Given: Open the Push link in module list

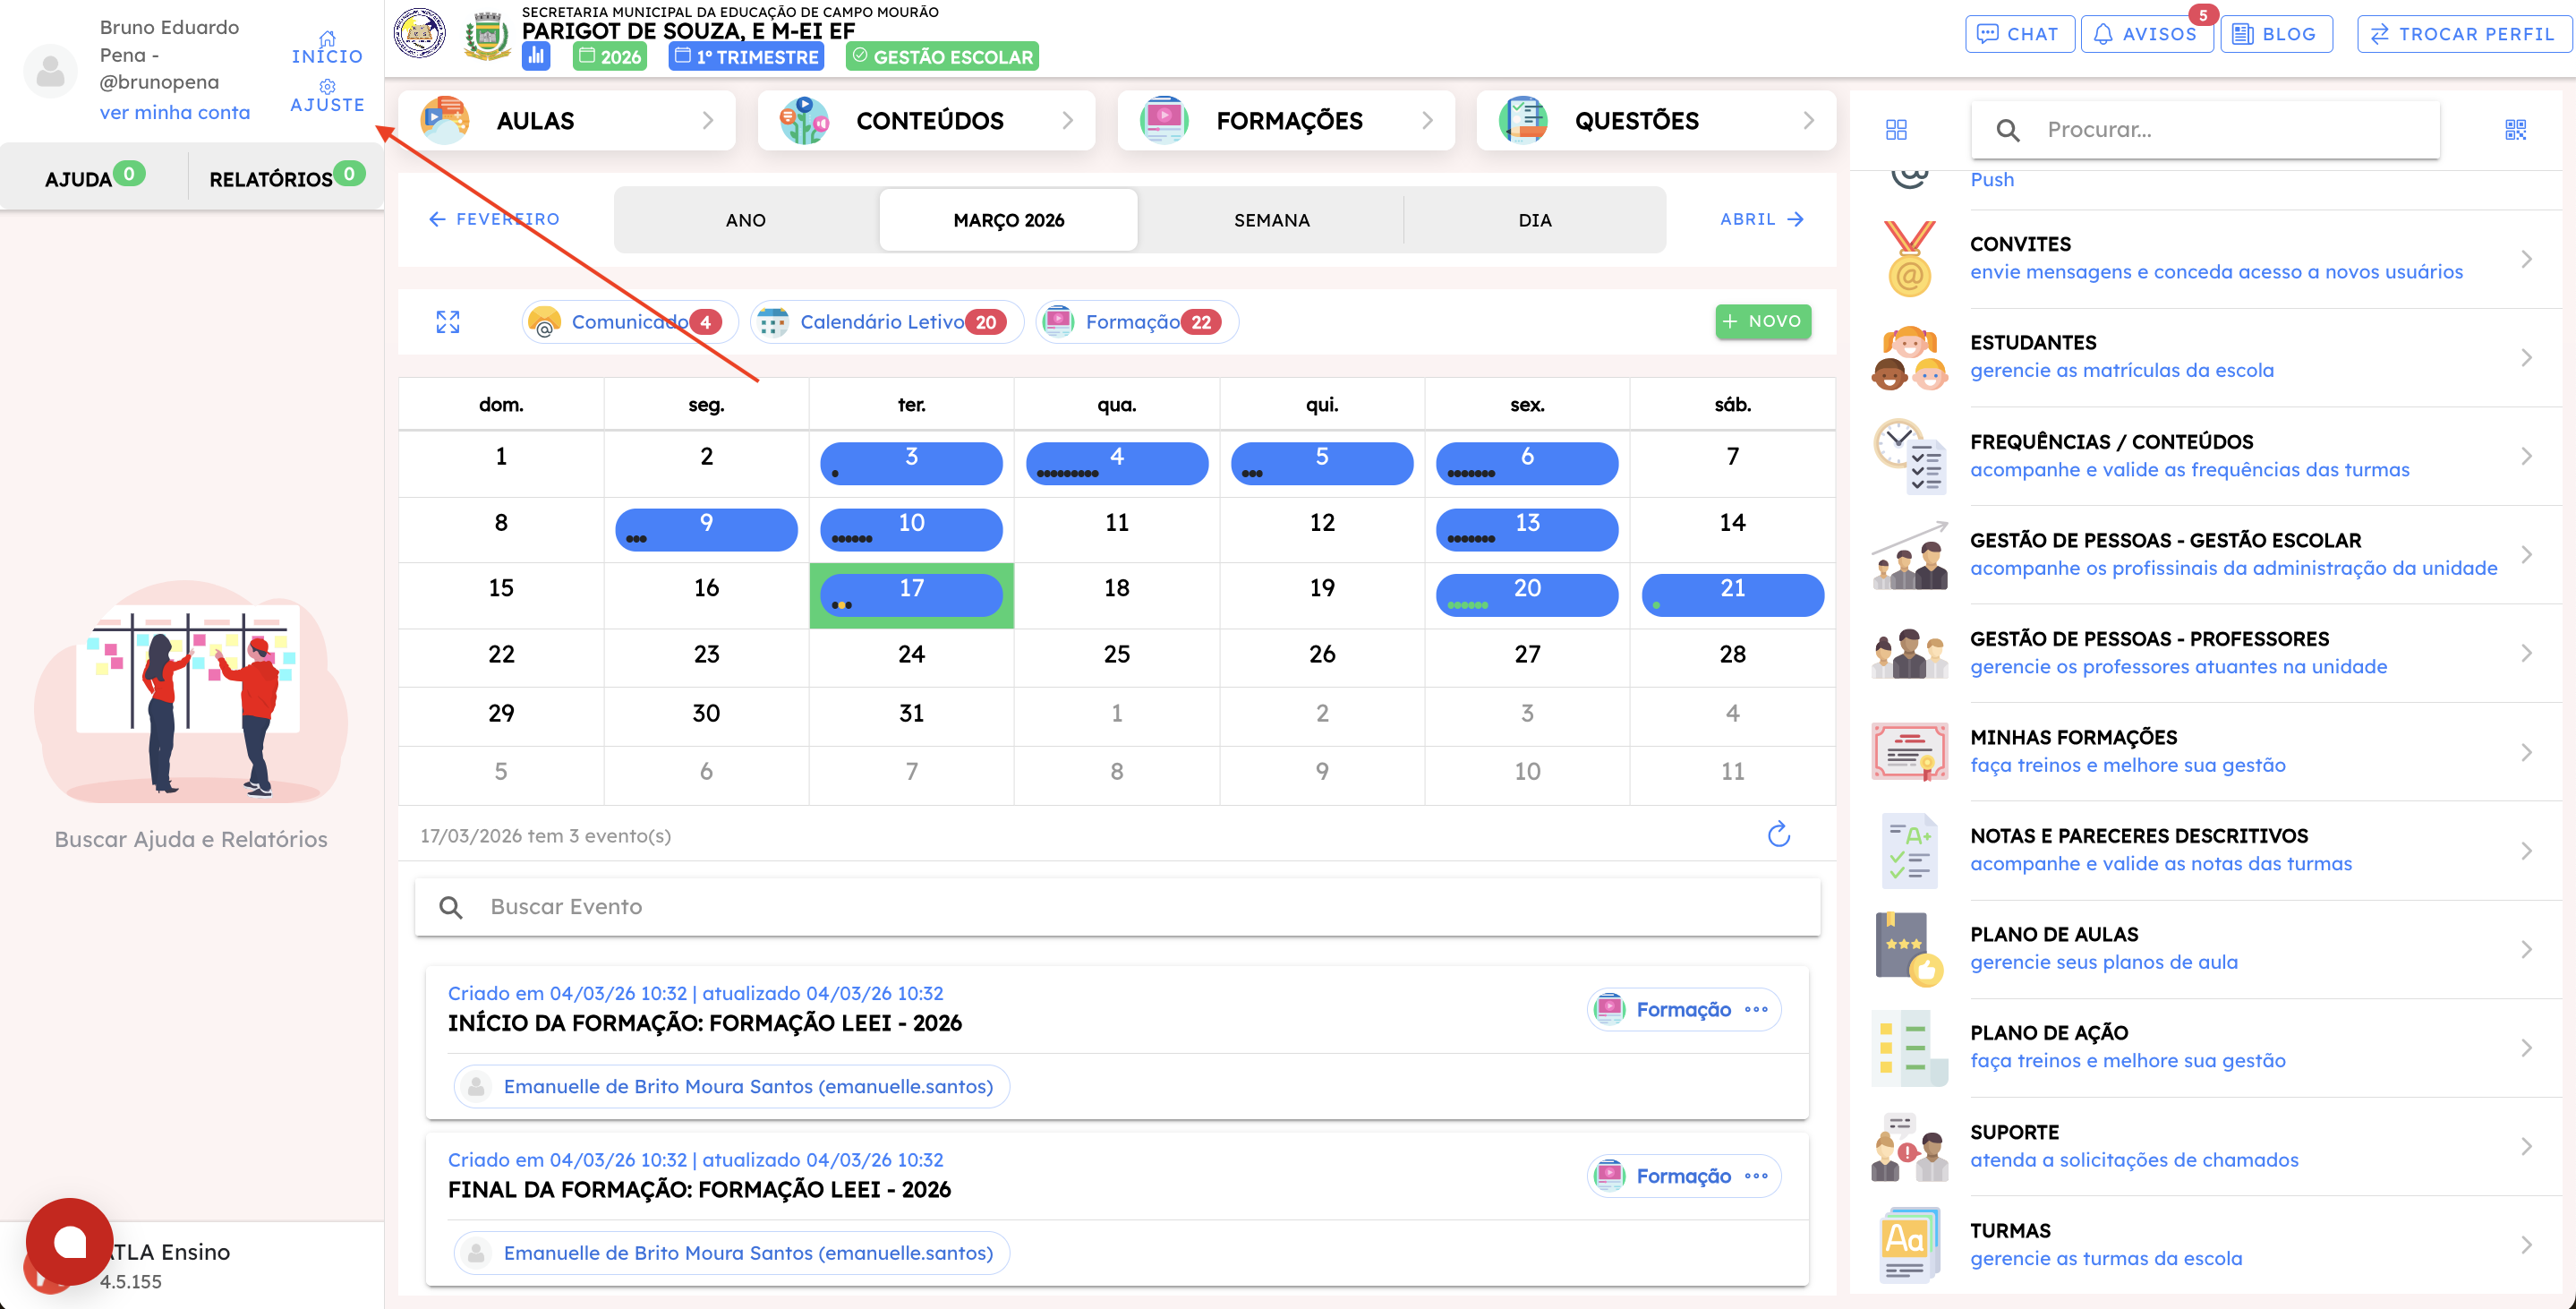Looking at the screenshot, I should 1992,180.
